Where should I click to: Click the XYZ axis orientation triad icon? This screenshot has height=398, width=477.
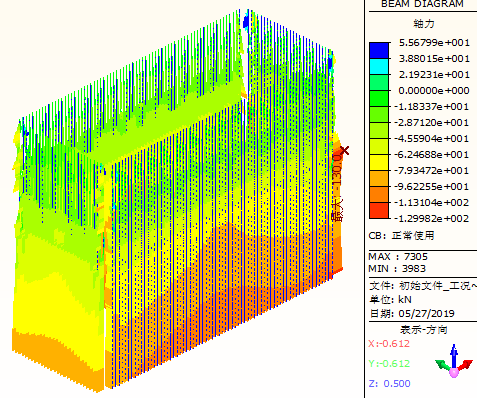click(454, 362)
